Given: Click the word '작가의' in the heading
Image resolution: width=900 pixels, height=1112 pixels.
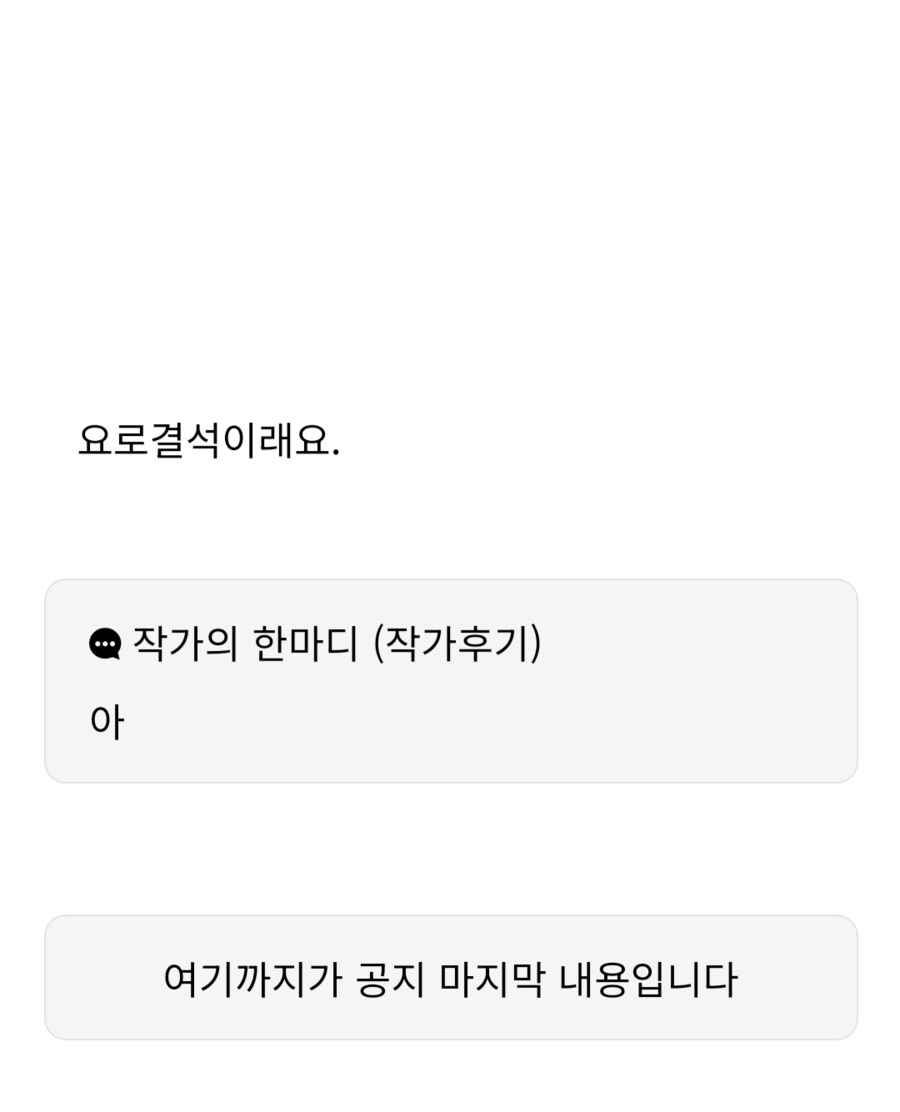Looking at the screenshot, I should click(x=185, y=645).
